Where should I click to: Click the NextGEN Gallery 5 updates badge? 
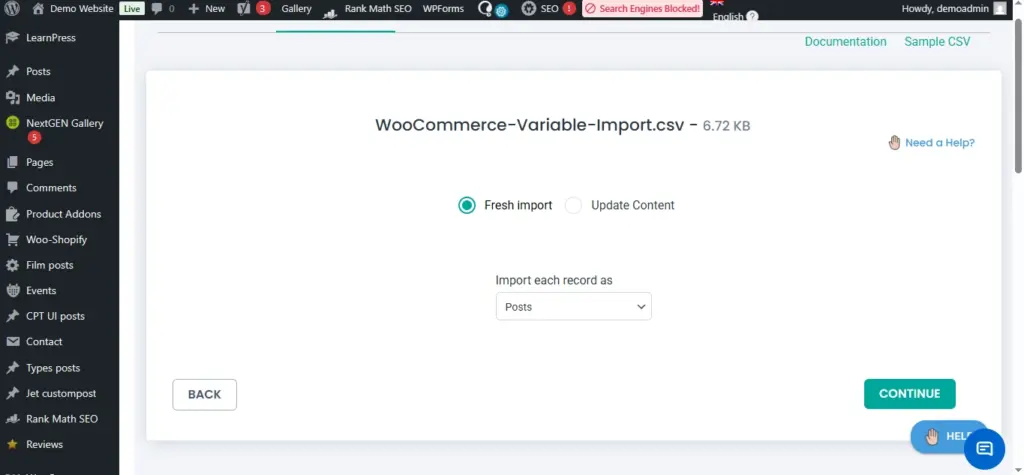tap(34, 137)
